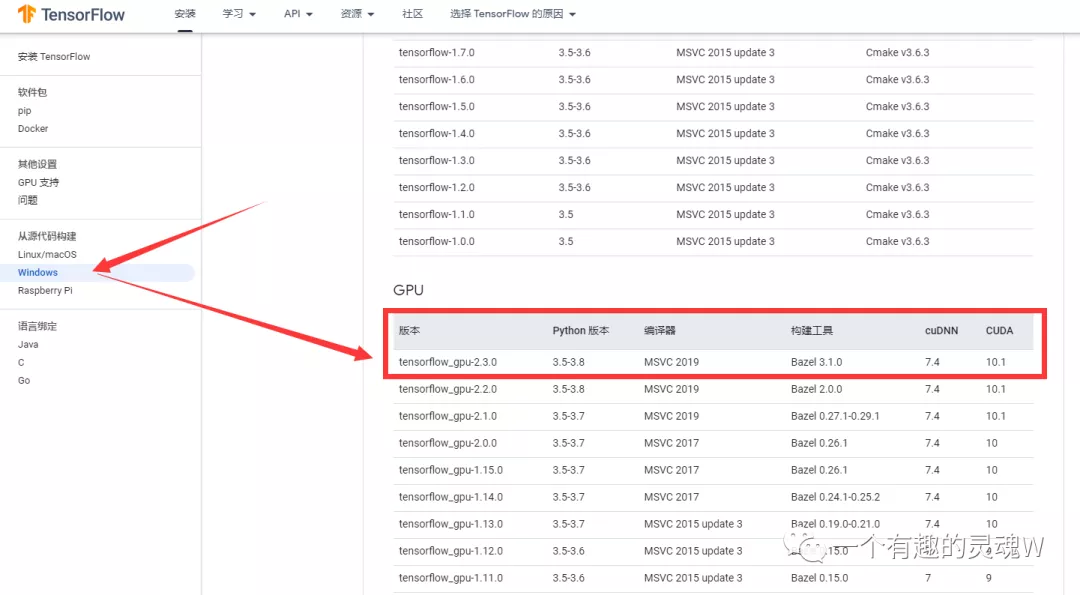Screen dimensions: 1080x595
Task: Click the tensorflow_gpu-1.12.0 cell
Action: point(450,551)
